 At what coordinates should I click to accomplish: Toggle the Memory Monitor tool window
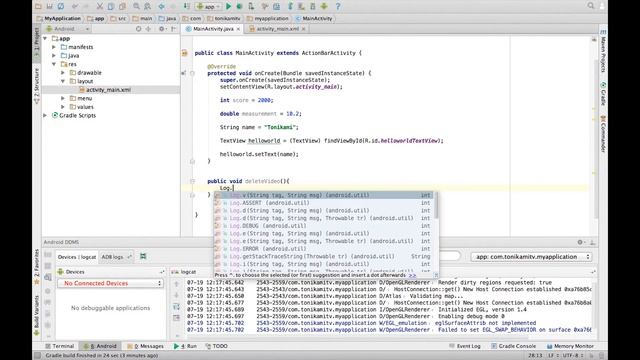pos(570,346)
